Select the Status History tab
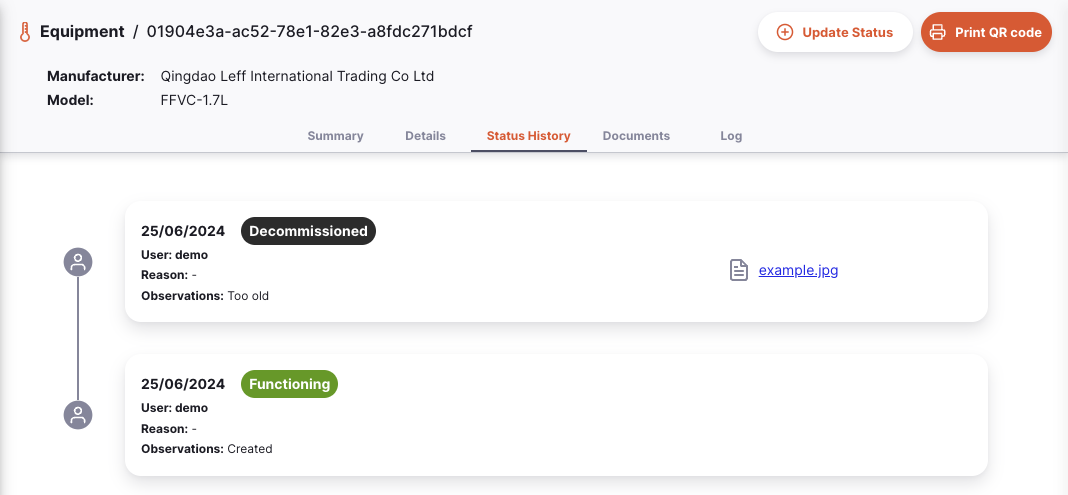The width and height of the screenshot is (1068, 495). coord(529,135)
